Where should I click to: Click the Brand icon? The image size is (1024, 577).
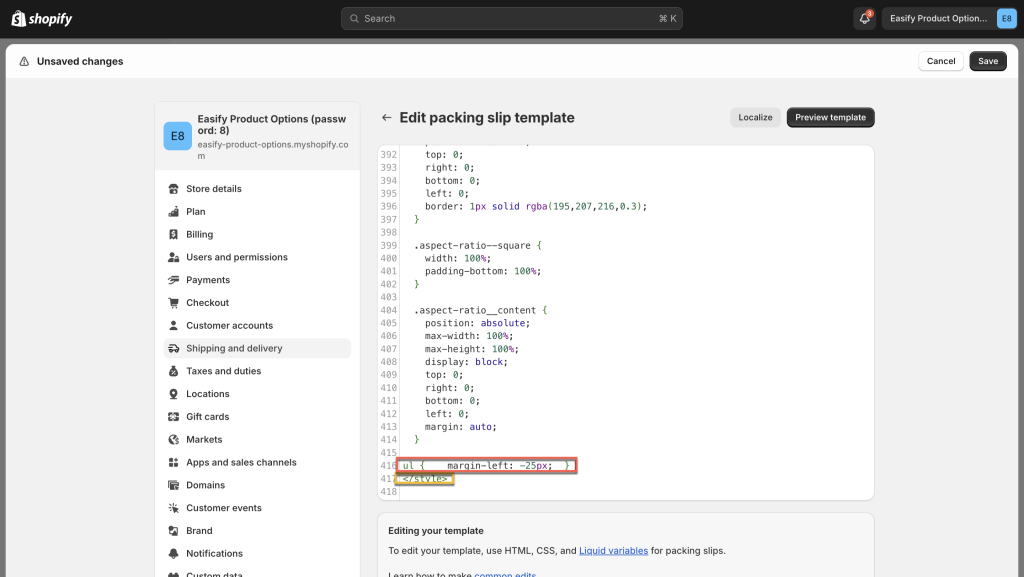click(x=174, y=531)
